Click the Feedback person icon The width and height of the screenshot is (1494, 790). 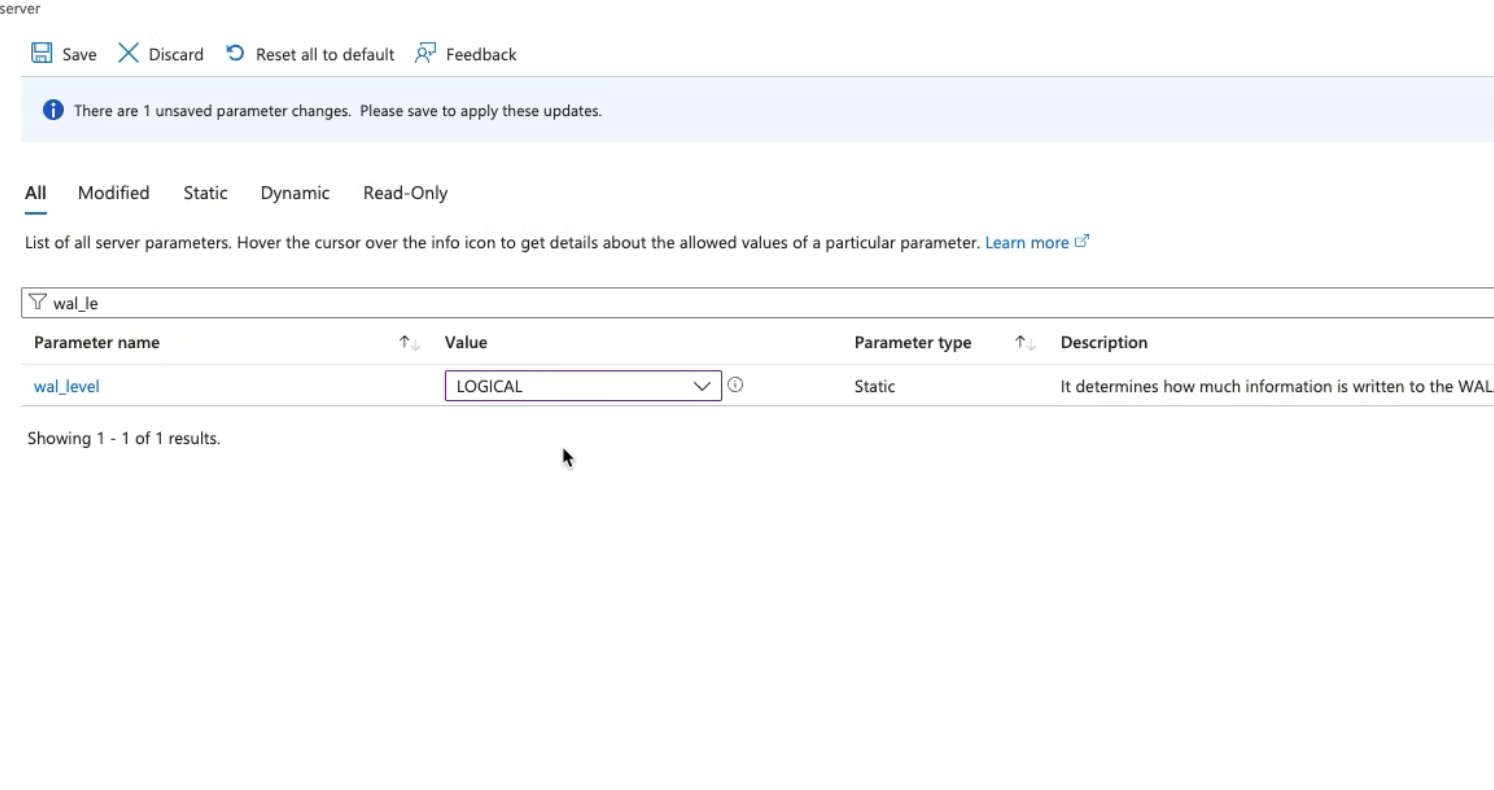[426, 53]
